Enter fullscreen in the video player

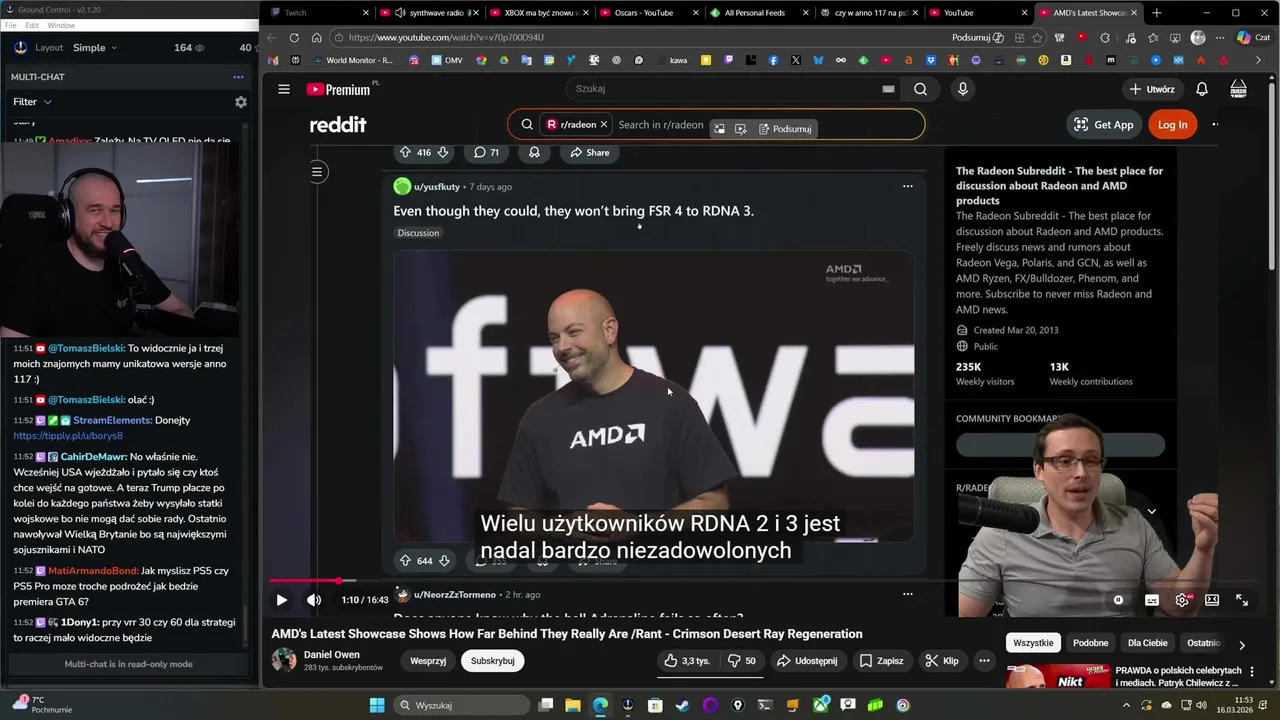tap(1242, 600)
